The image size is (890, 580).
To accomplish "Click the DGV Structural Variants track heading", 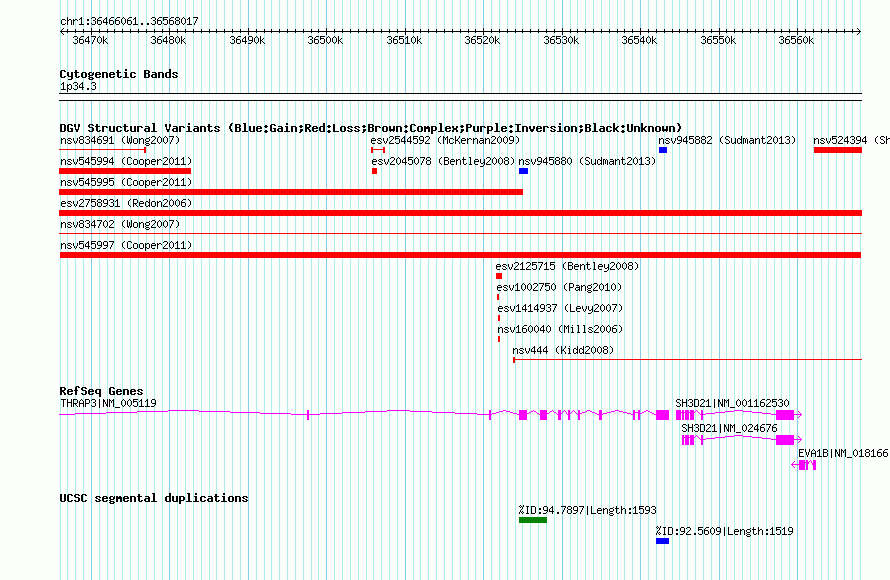I will click(371, 128).
